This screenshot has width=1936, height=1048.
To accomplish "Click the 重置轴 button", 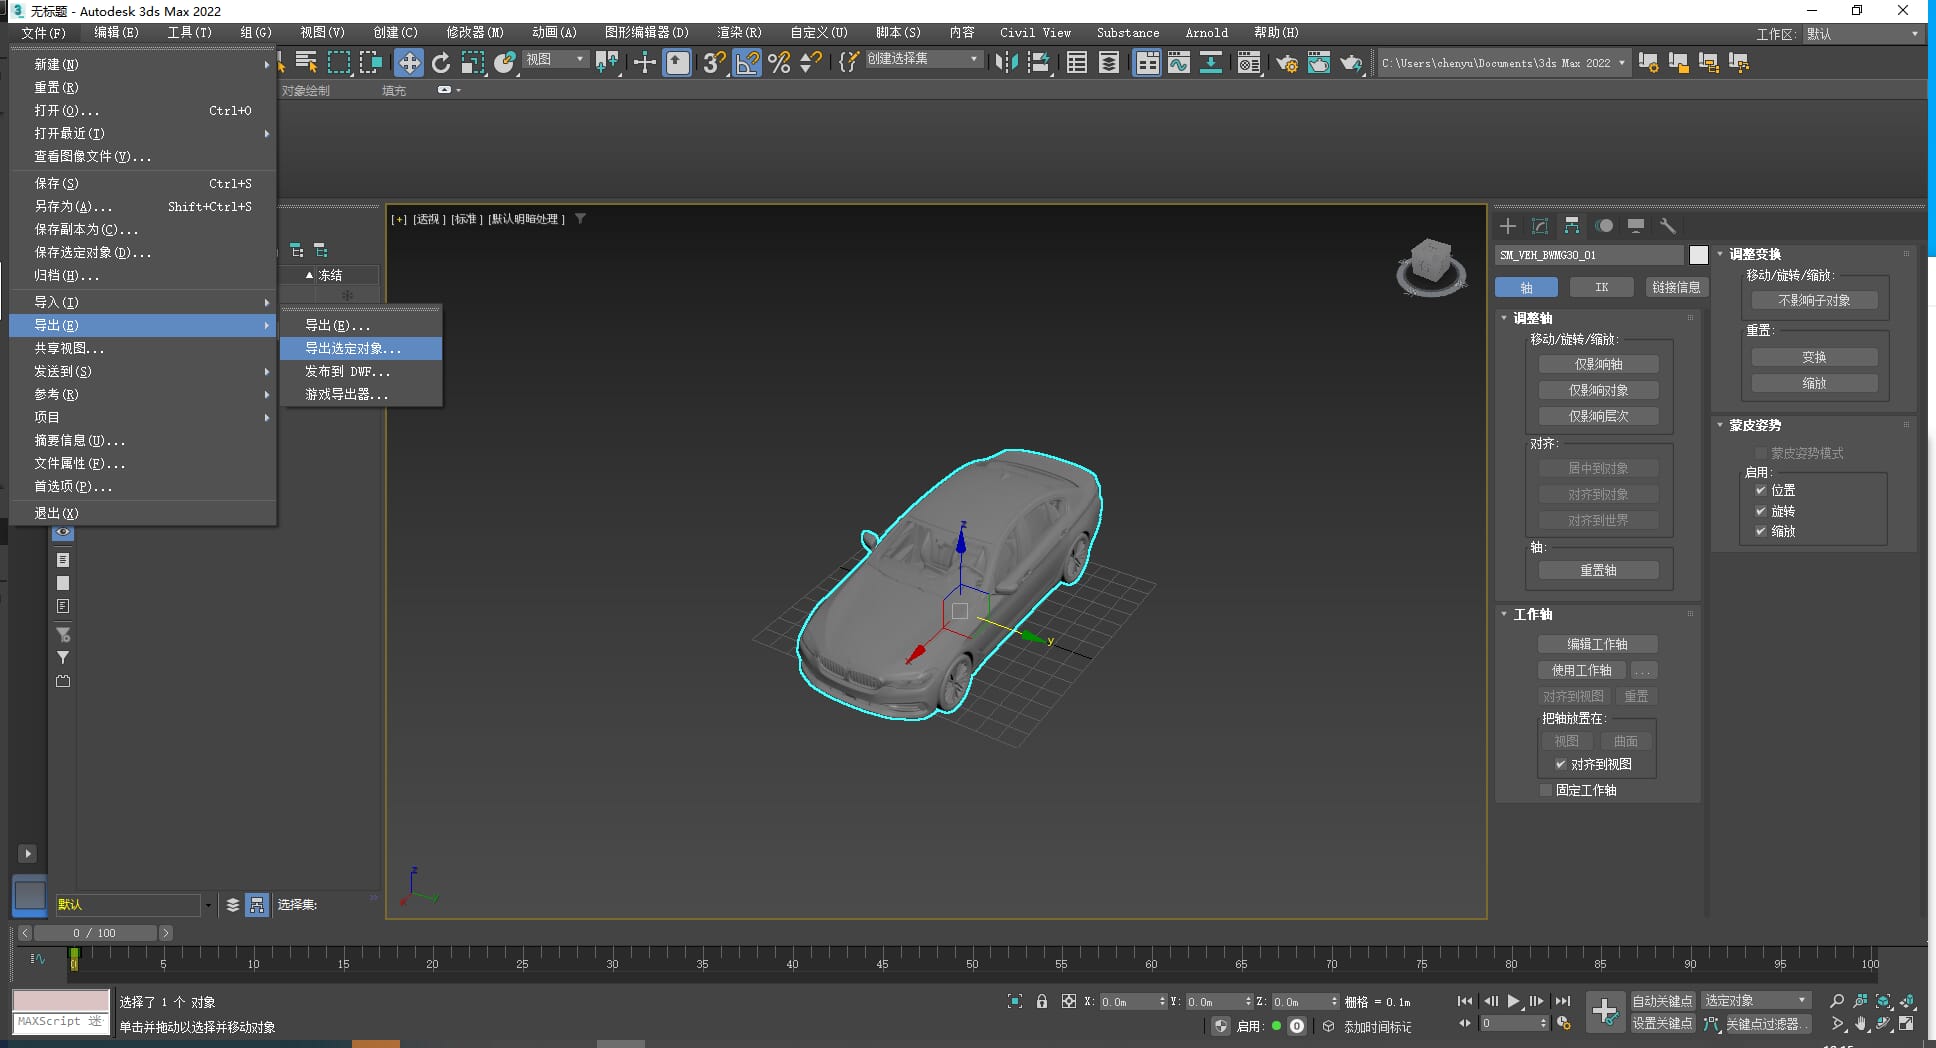I will (x=1598, y=570).
